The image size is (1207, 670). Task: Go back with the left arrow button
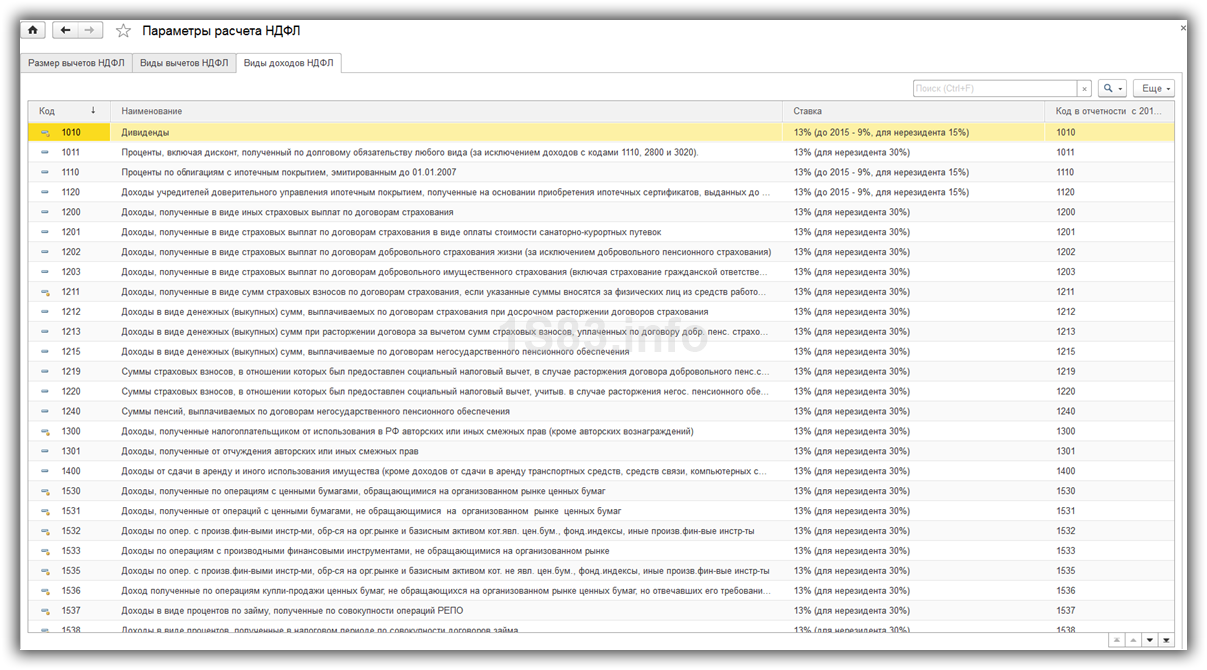point(65,30)
